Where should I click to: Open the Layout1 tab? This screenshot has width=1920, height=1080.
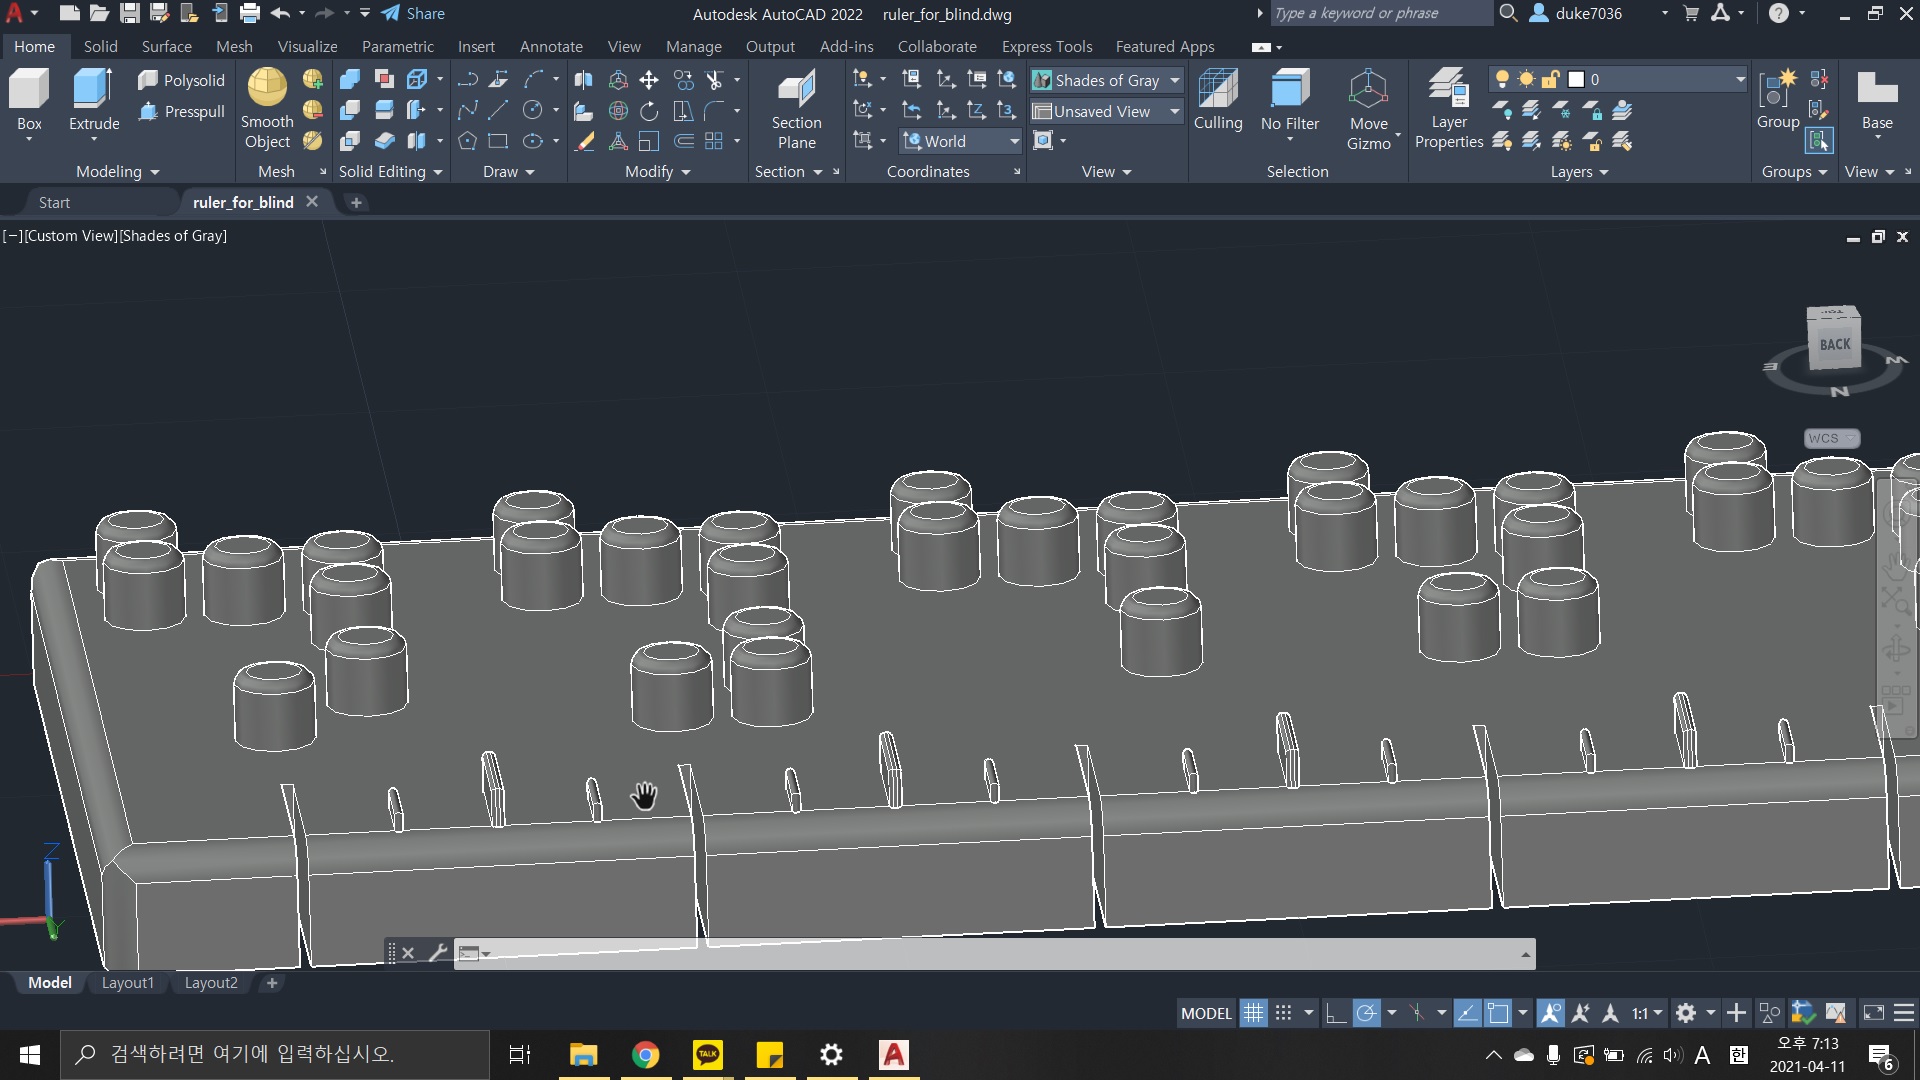click(128, 983)
